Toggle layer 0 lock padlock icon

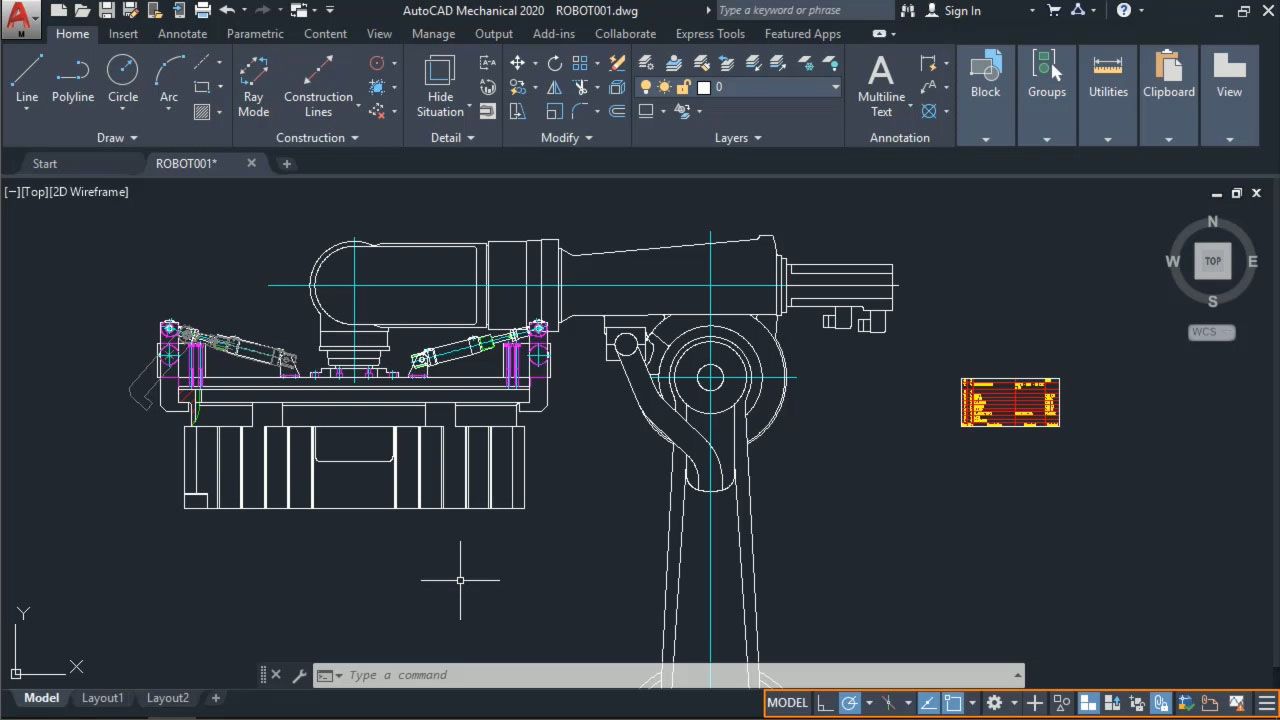point(684,87)
